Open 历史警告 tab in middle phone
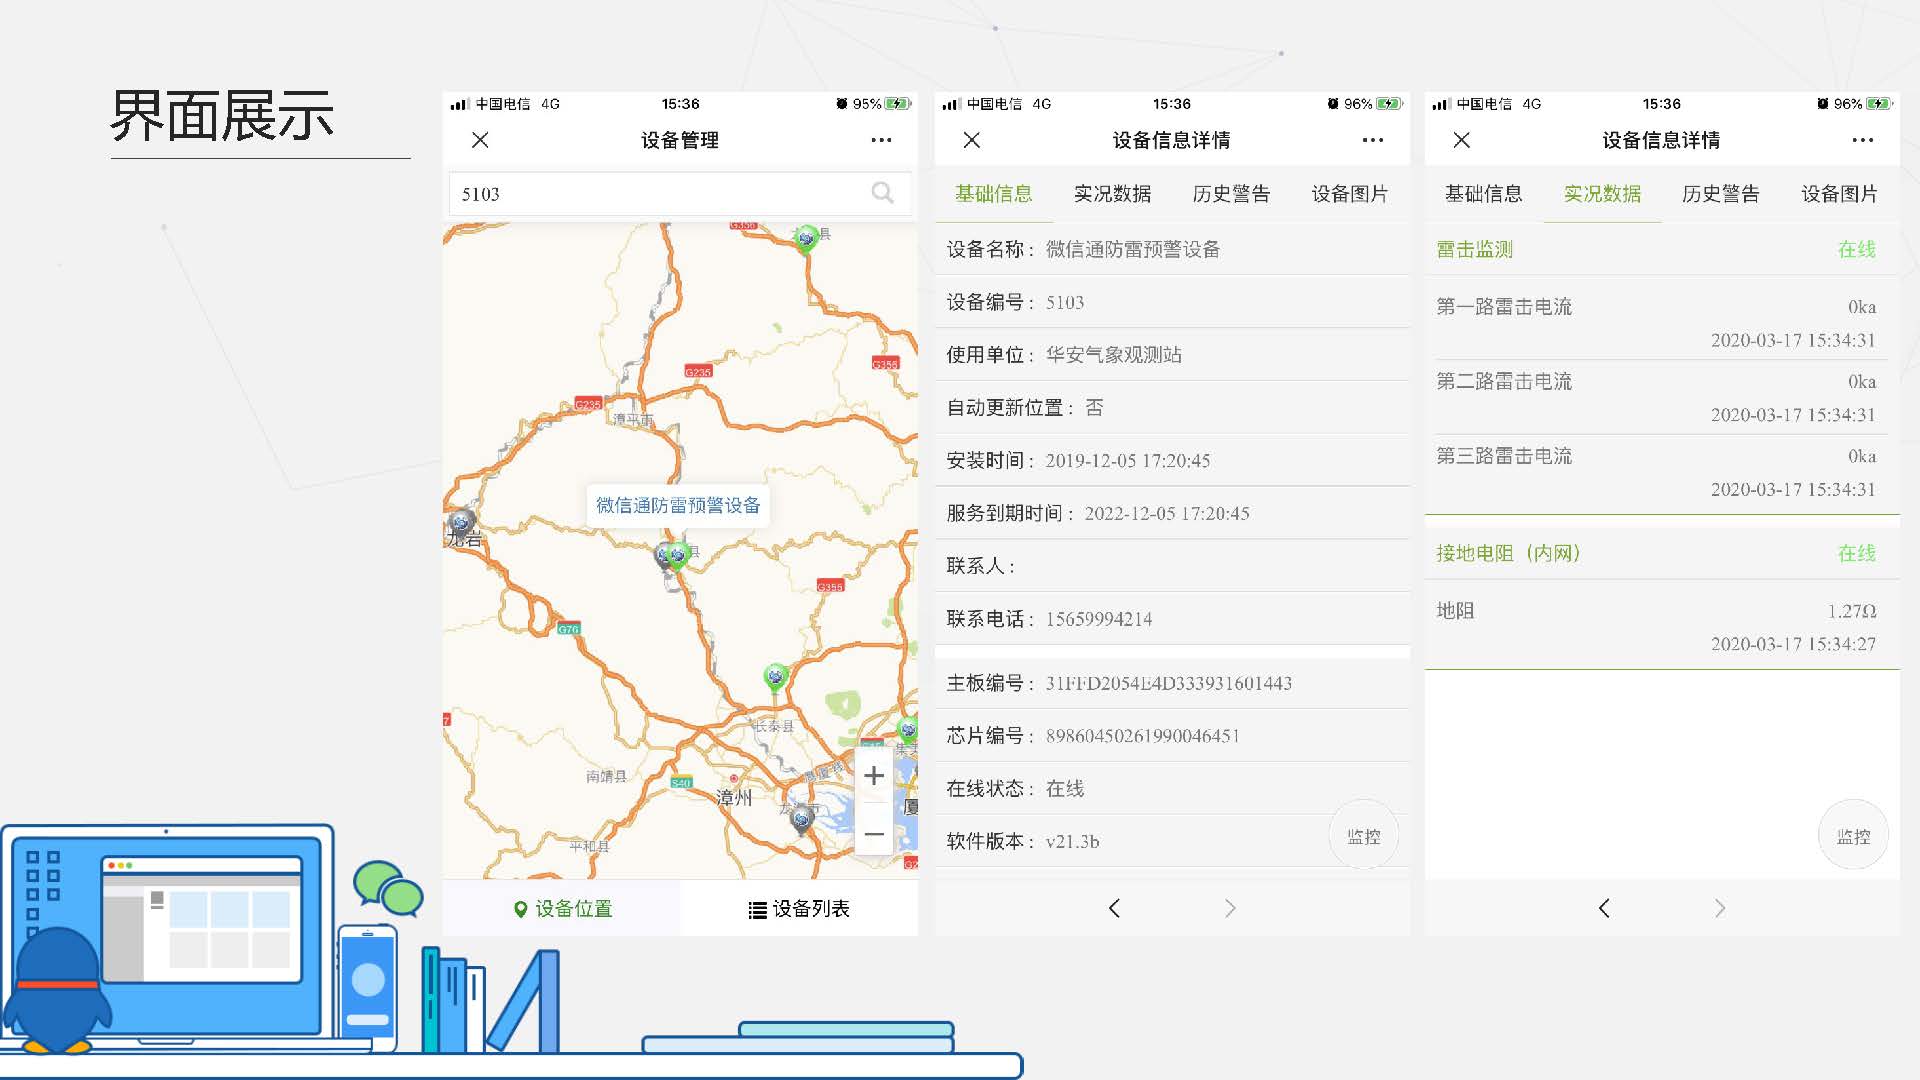1920x1080 pixels. pos(1231,193)
